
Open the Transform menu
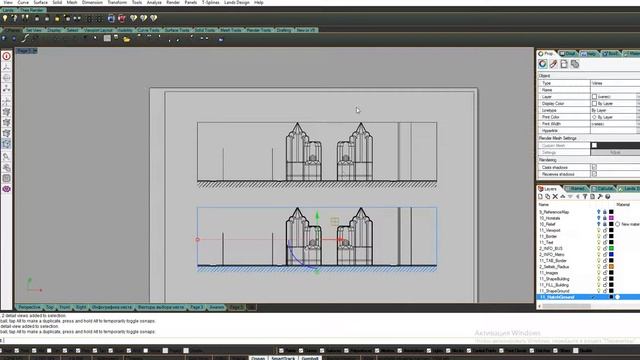click(117, 2)
